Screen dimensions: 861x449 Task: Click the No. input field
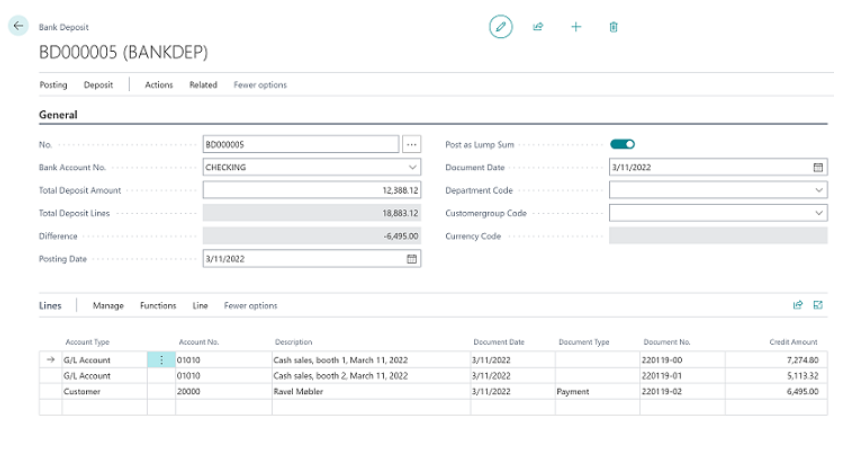pos(300,144)
